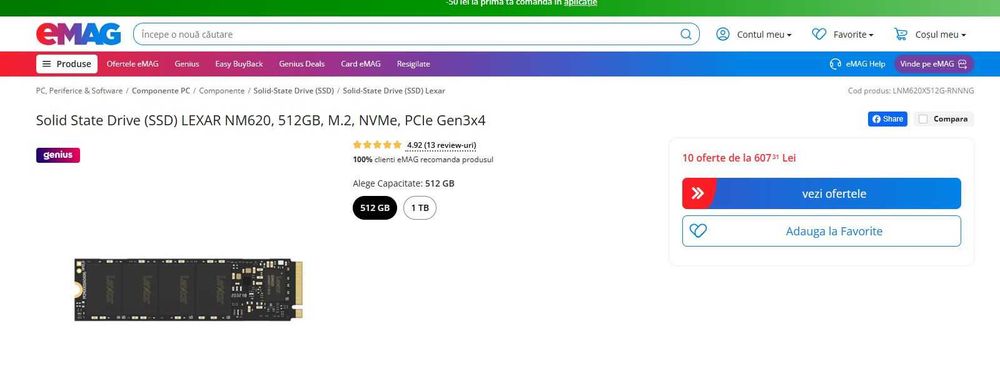This screenshot has height=365, width=1000.
Task: Click Vinde pe eMAG button
Action: [934, 64]
